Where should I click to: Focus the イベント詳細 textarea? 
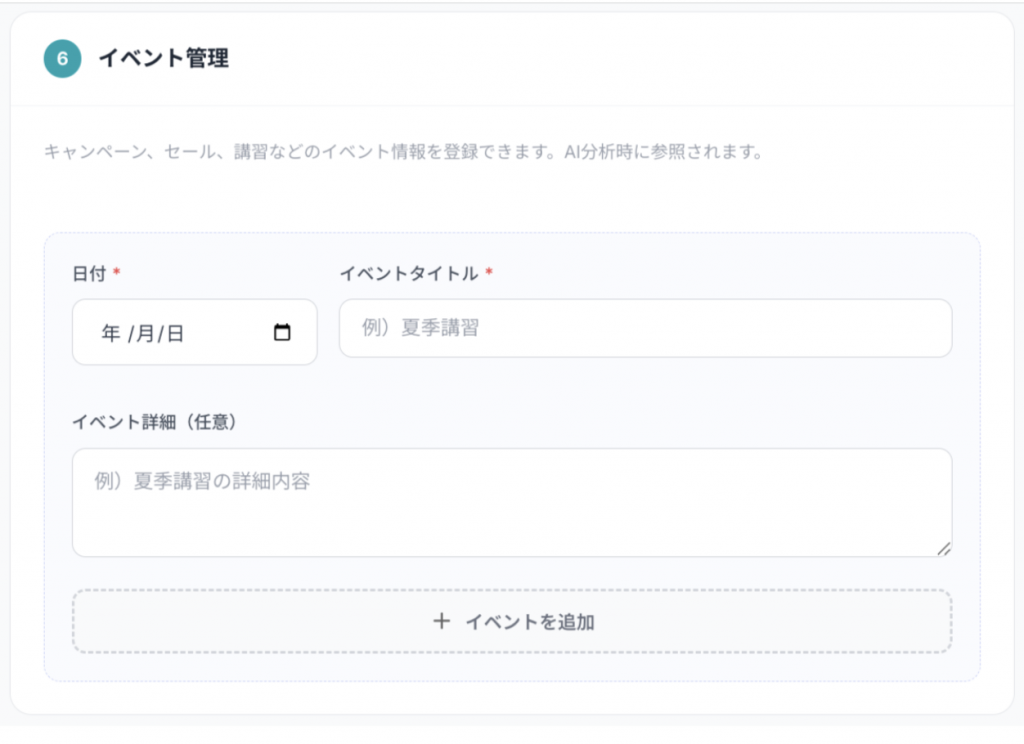click(x=511, y=515)
